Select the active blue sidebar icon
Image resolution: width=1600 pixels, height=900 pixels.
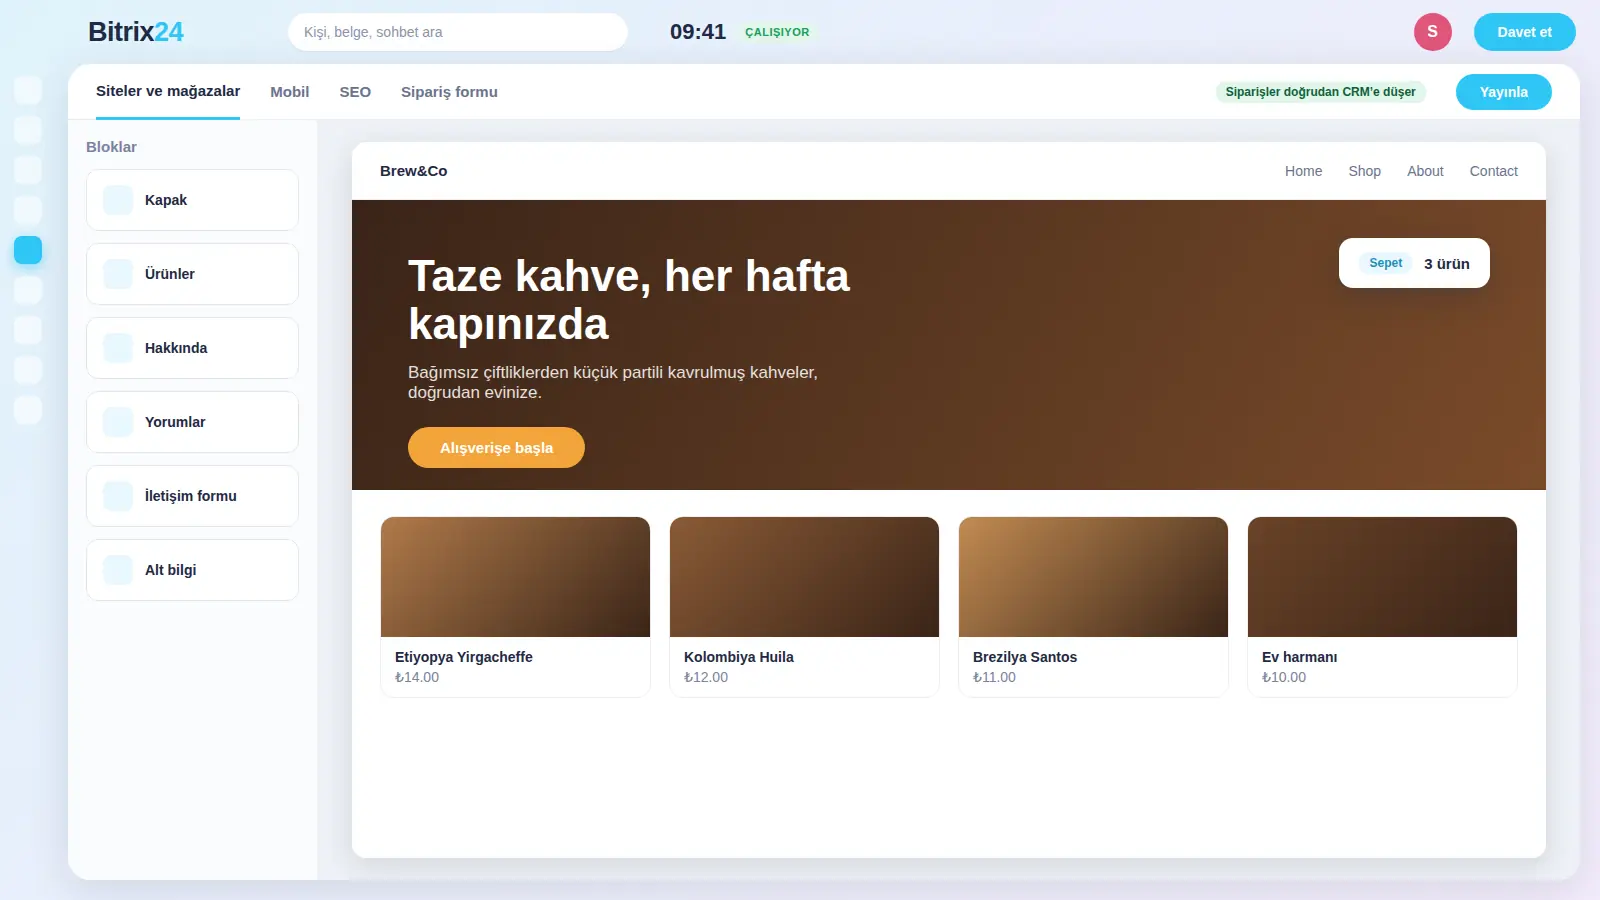[28, 250]
